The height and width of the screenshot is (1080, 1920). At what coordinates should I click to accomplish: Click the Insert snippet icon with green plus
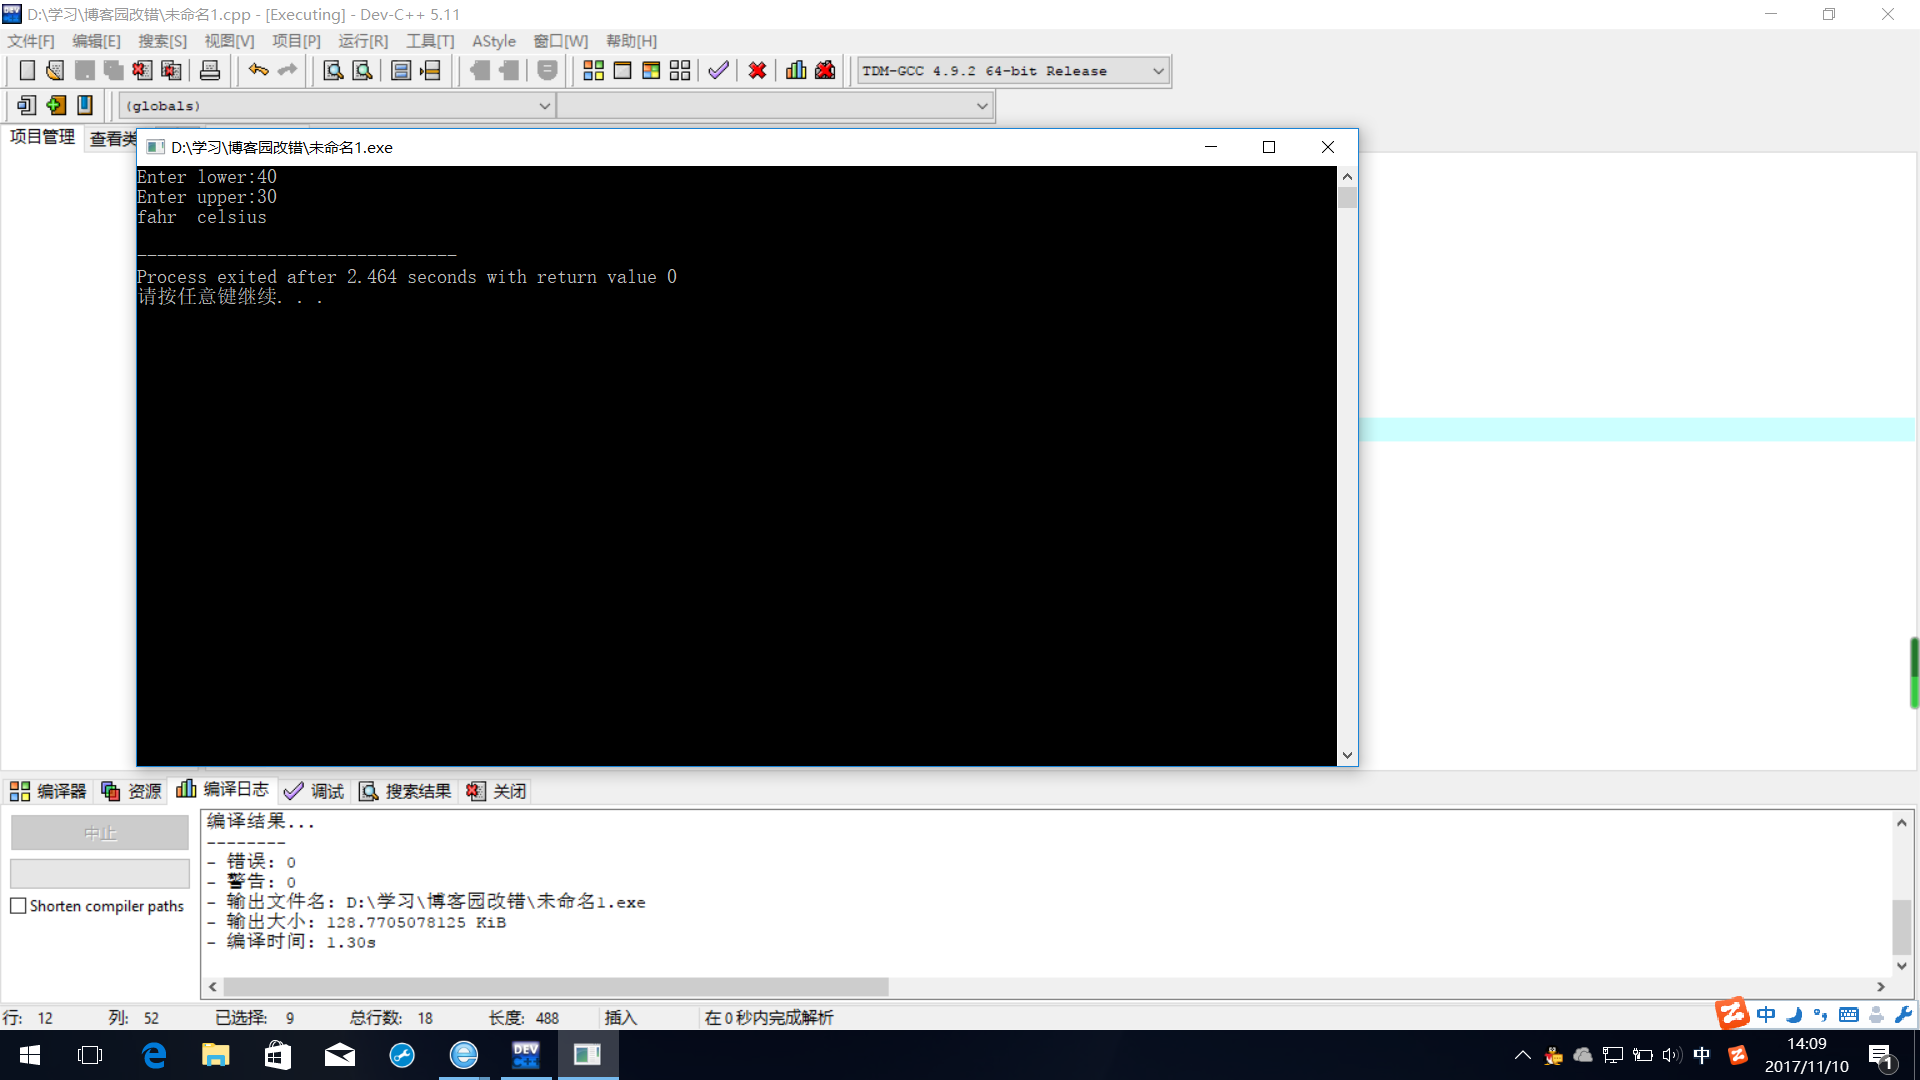click(56, 105)
